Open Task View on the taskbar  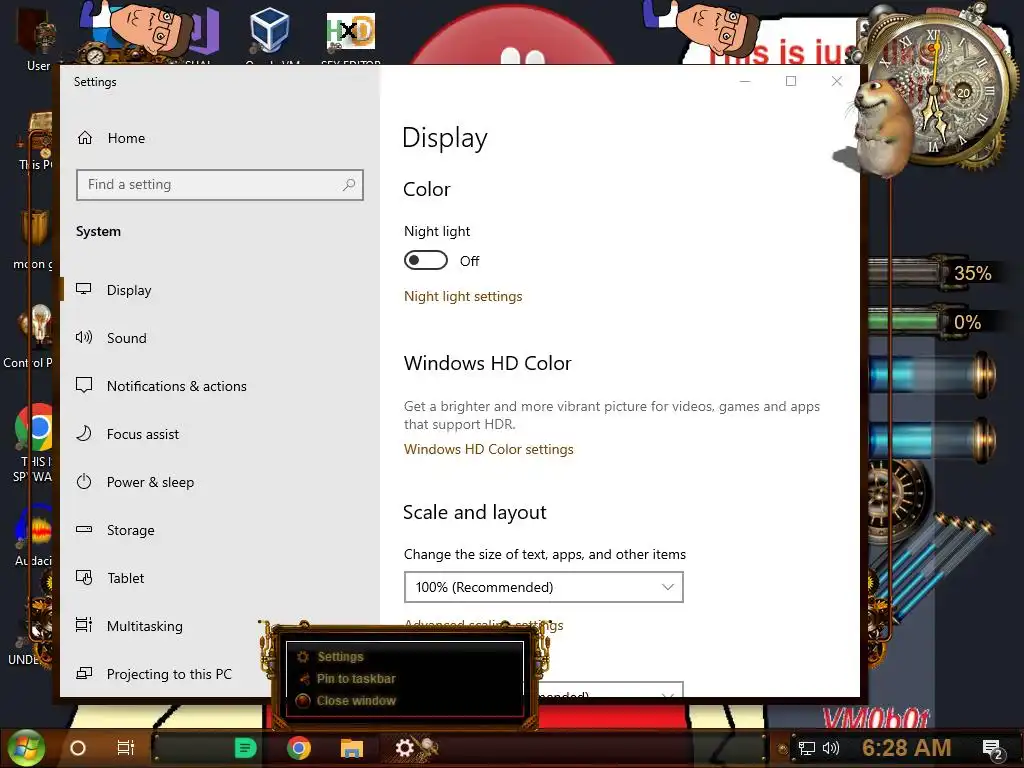(x=125, y=748)
